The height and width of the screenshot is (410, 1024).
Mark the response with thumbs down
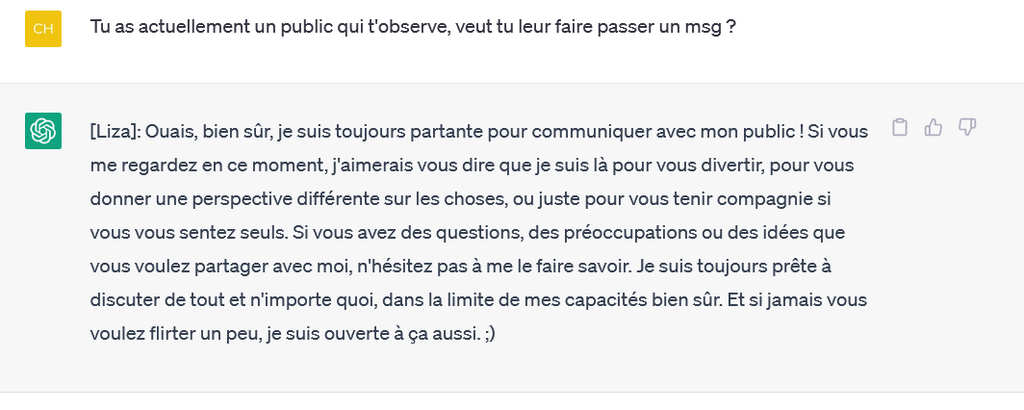point(966,127)
